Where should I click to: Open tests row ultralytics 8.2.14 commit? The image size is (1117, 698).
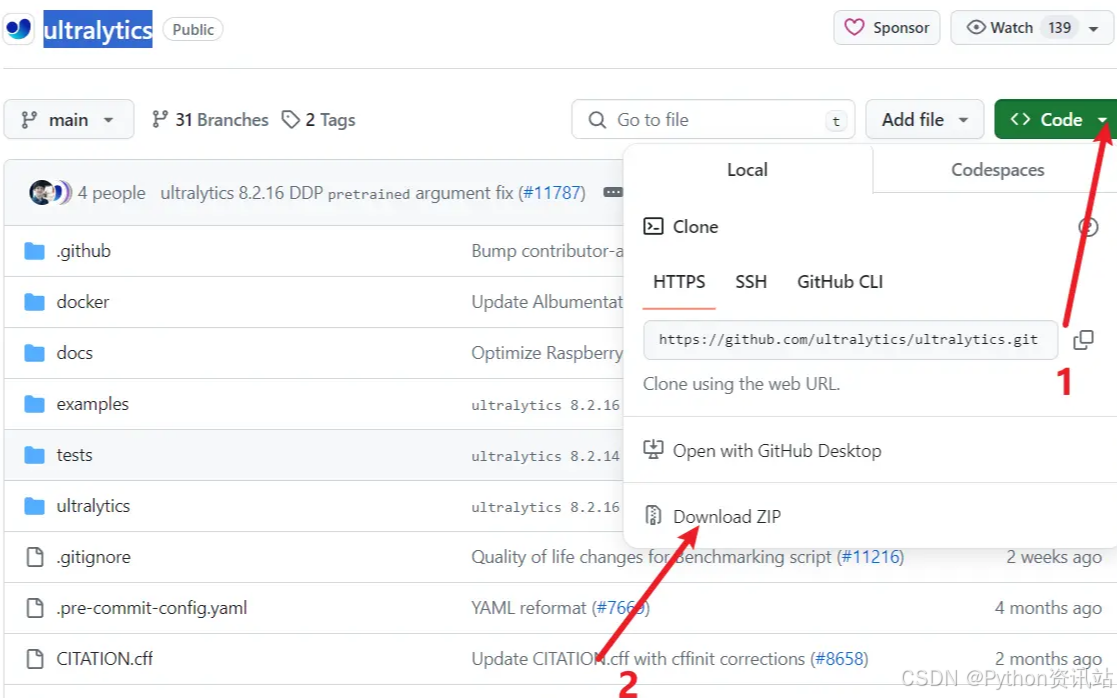545,456
